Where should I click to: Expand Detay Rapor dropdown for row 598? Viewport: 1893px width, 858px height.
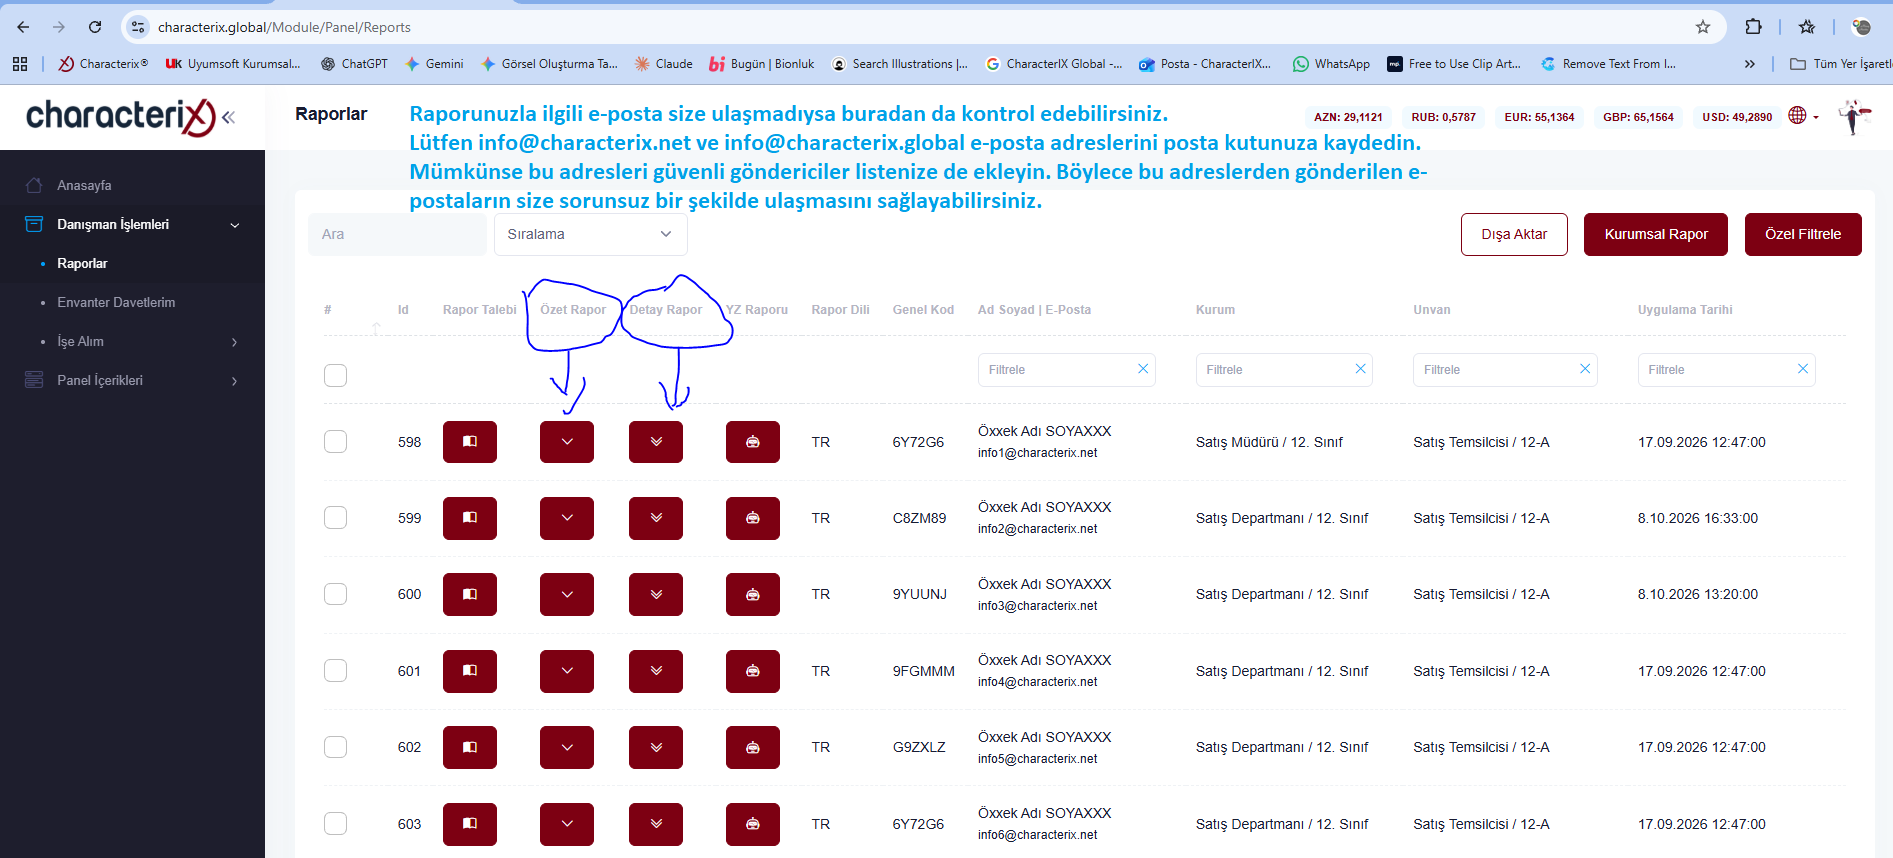tap(656, 442)
